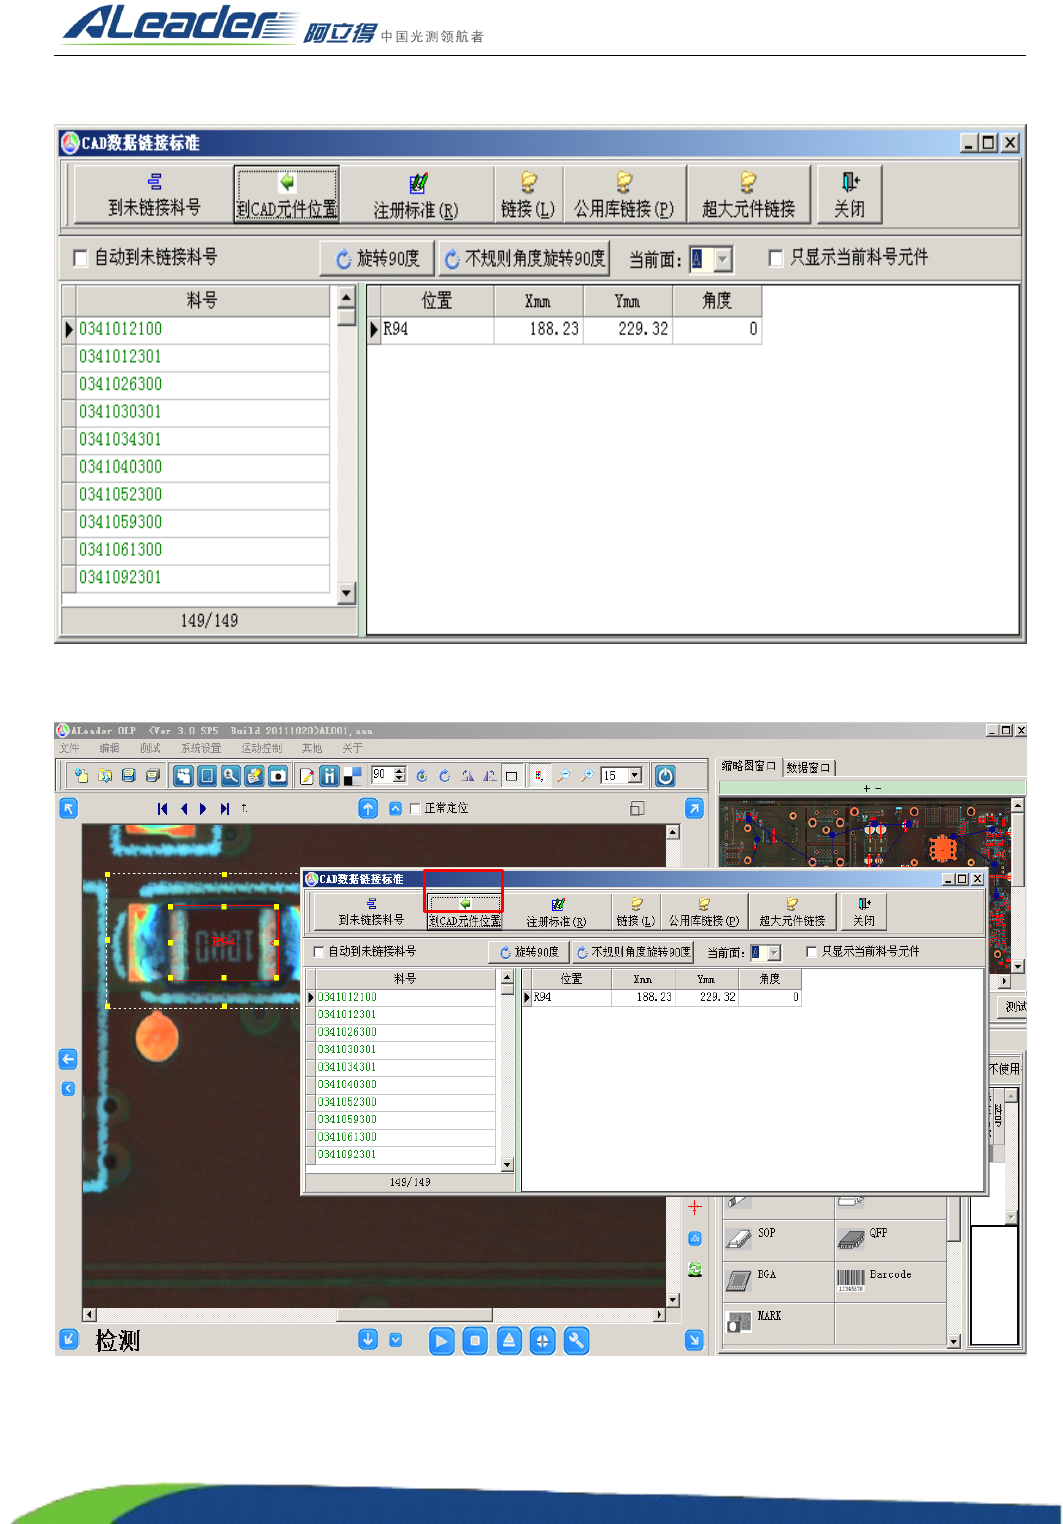Toggle 自动到未链接料号 checkbox in lower dialog
This screenshot has height=1524, width=1063.
[319, 952]
